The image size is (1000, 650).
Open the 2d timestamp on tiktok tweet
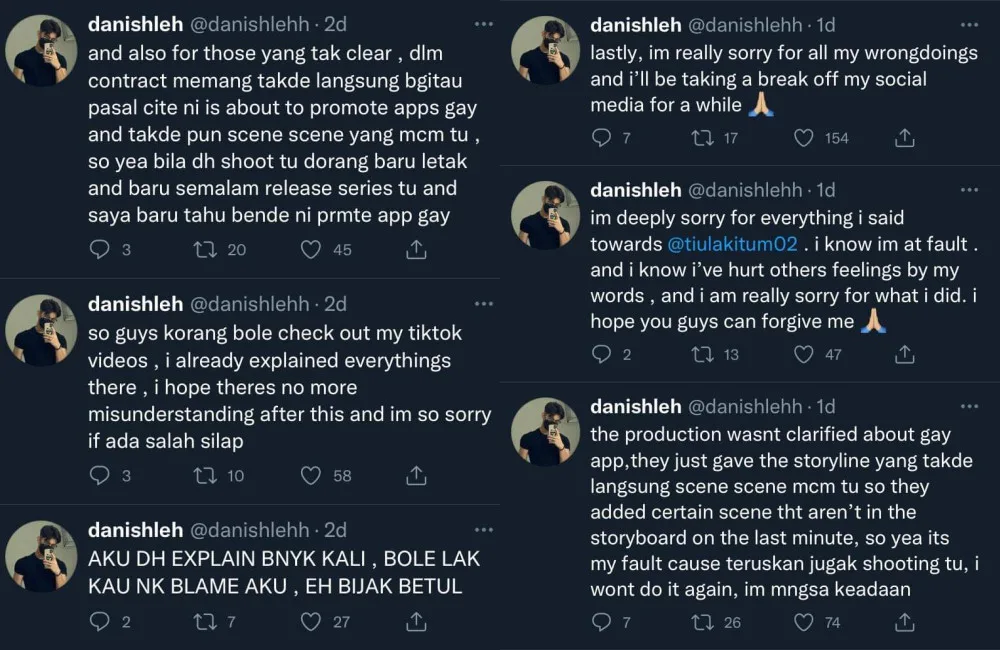(x=336, y=303)
